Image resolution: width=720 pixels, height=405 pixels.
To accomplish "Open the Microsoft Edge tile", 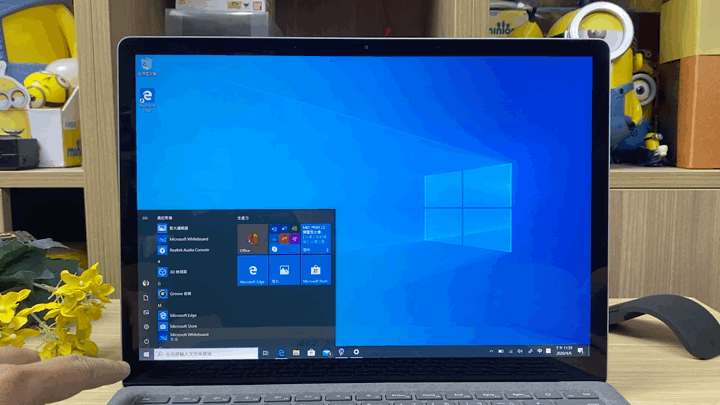I will point(253,270).
